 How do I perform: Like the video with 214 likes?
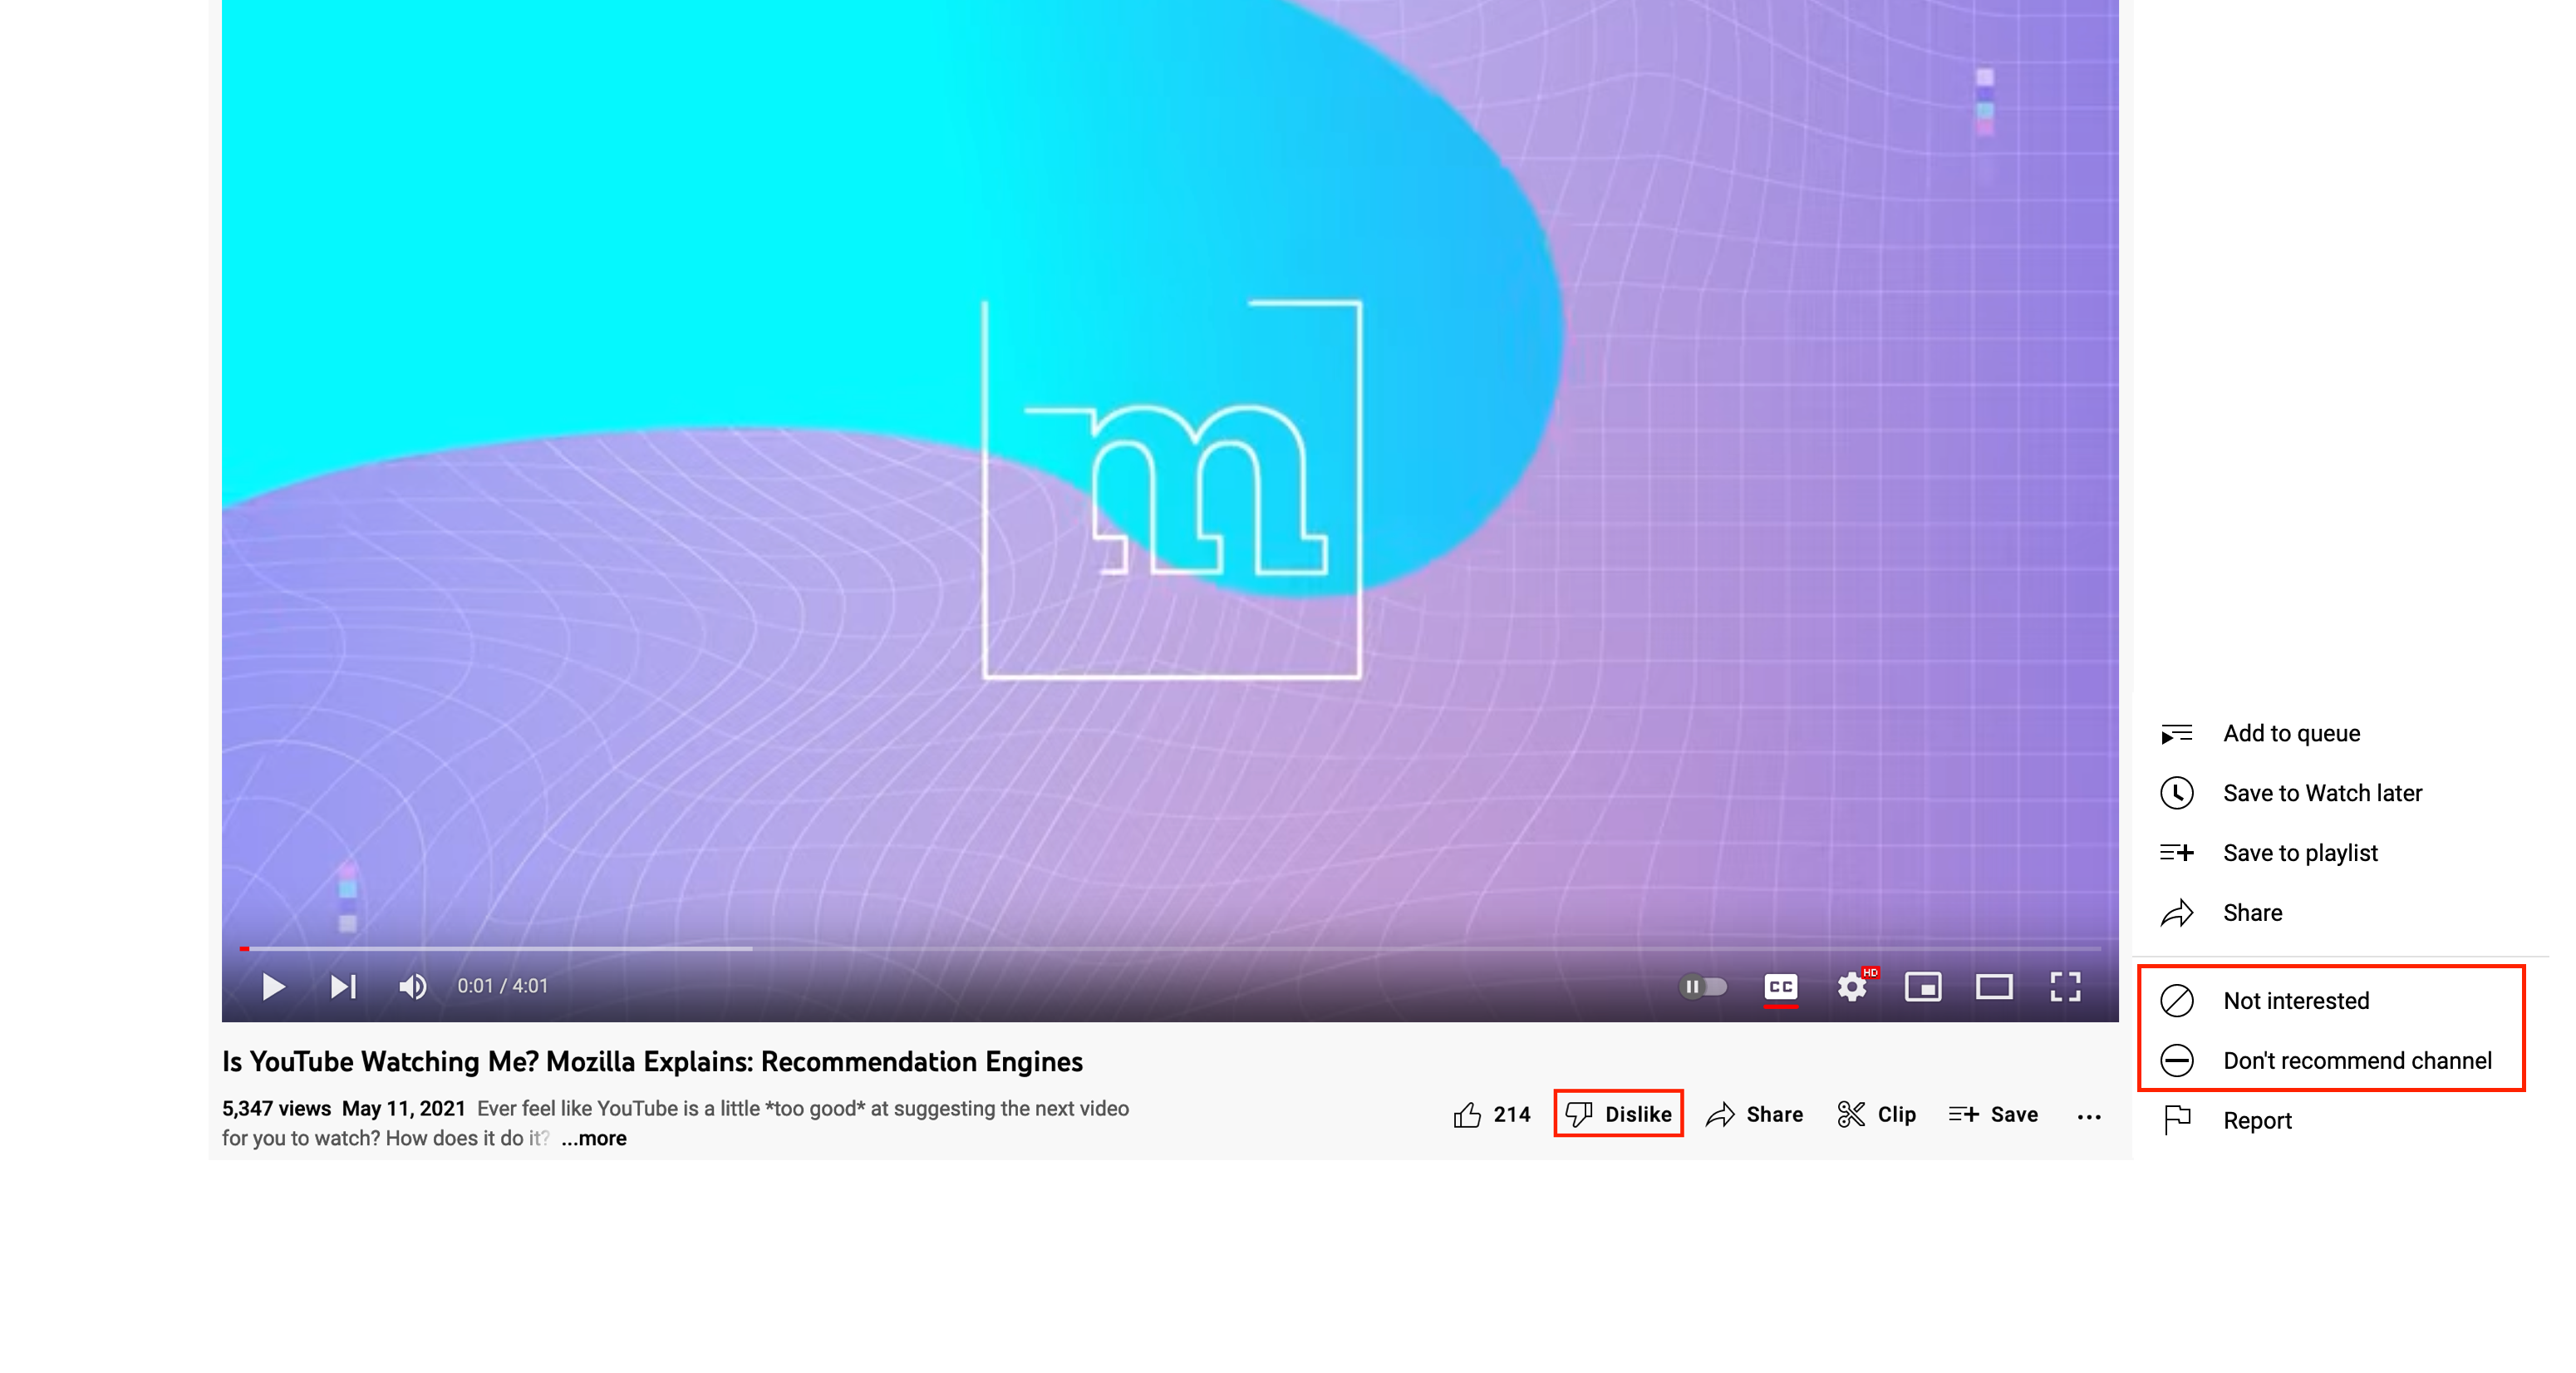pyautogui.click(x=1492, y=1114)
